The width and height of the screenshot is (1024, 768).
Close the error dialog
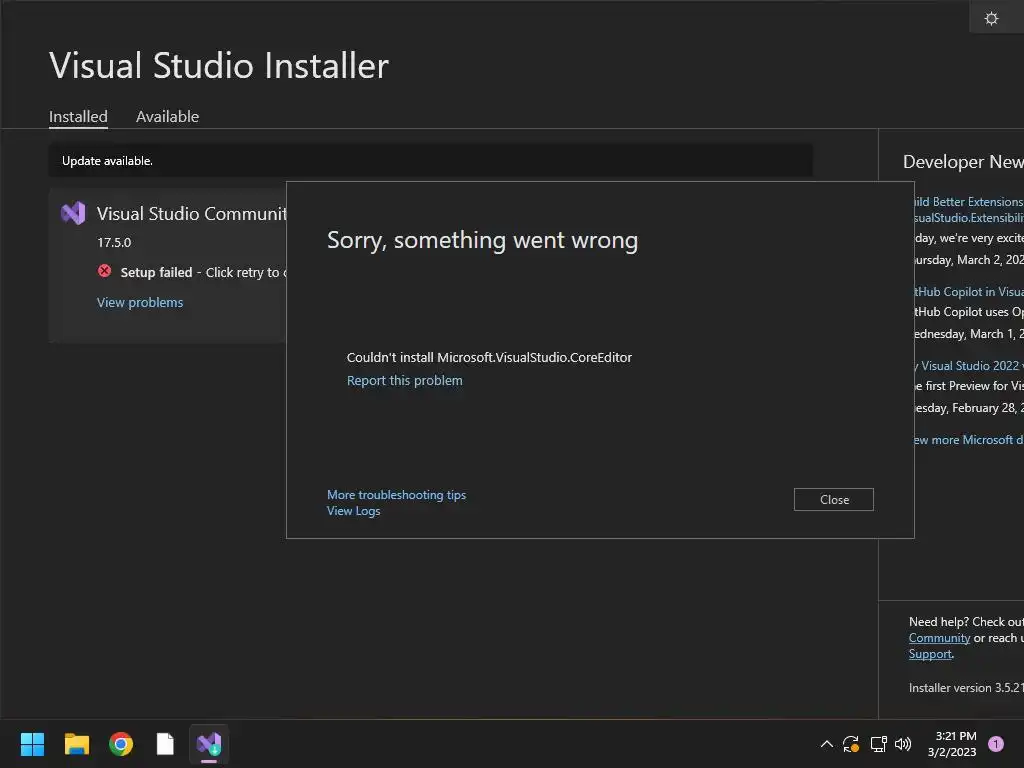pyautogui.click(x=834, y=500)
